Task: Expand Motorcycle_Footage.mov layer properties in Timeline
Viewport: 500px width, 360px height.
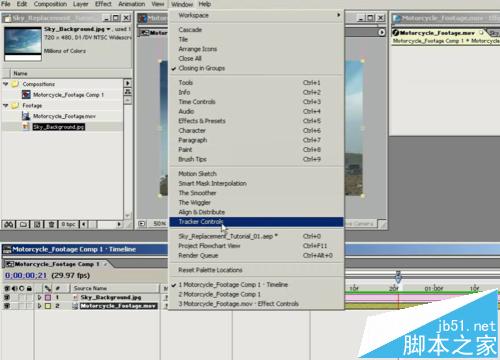Action: click(40, 306)
